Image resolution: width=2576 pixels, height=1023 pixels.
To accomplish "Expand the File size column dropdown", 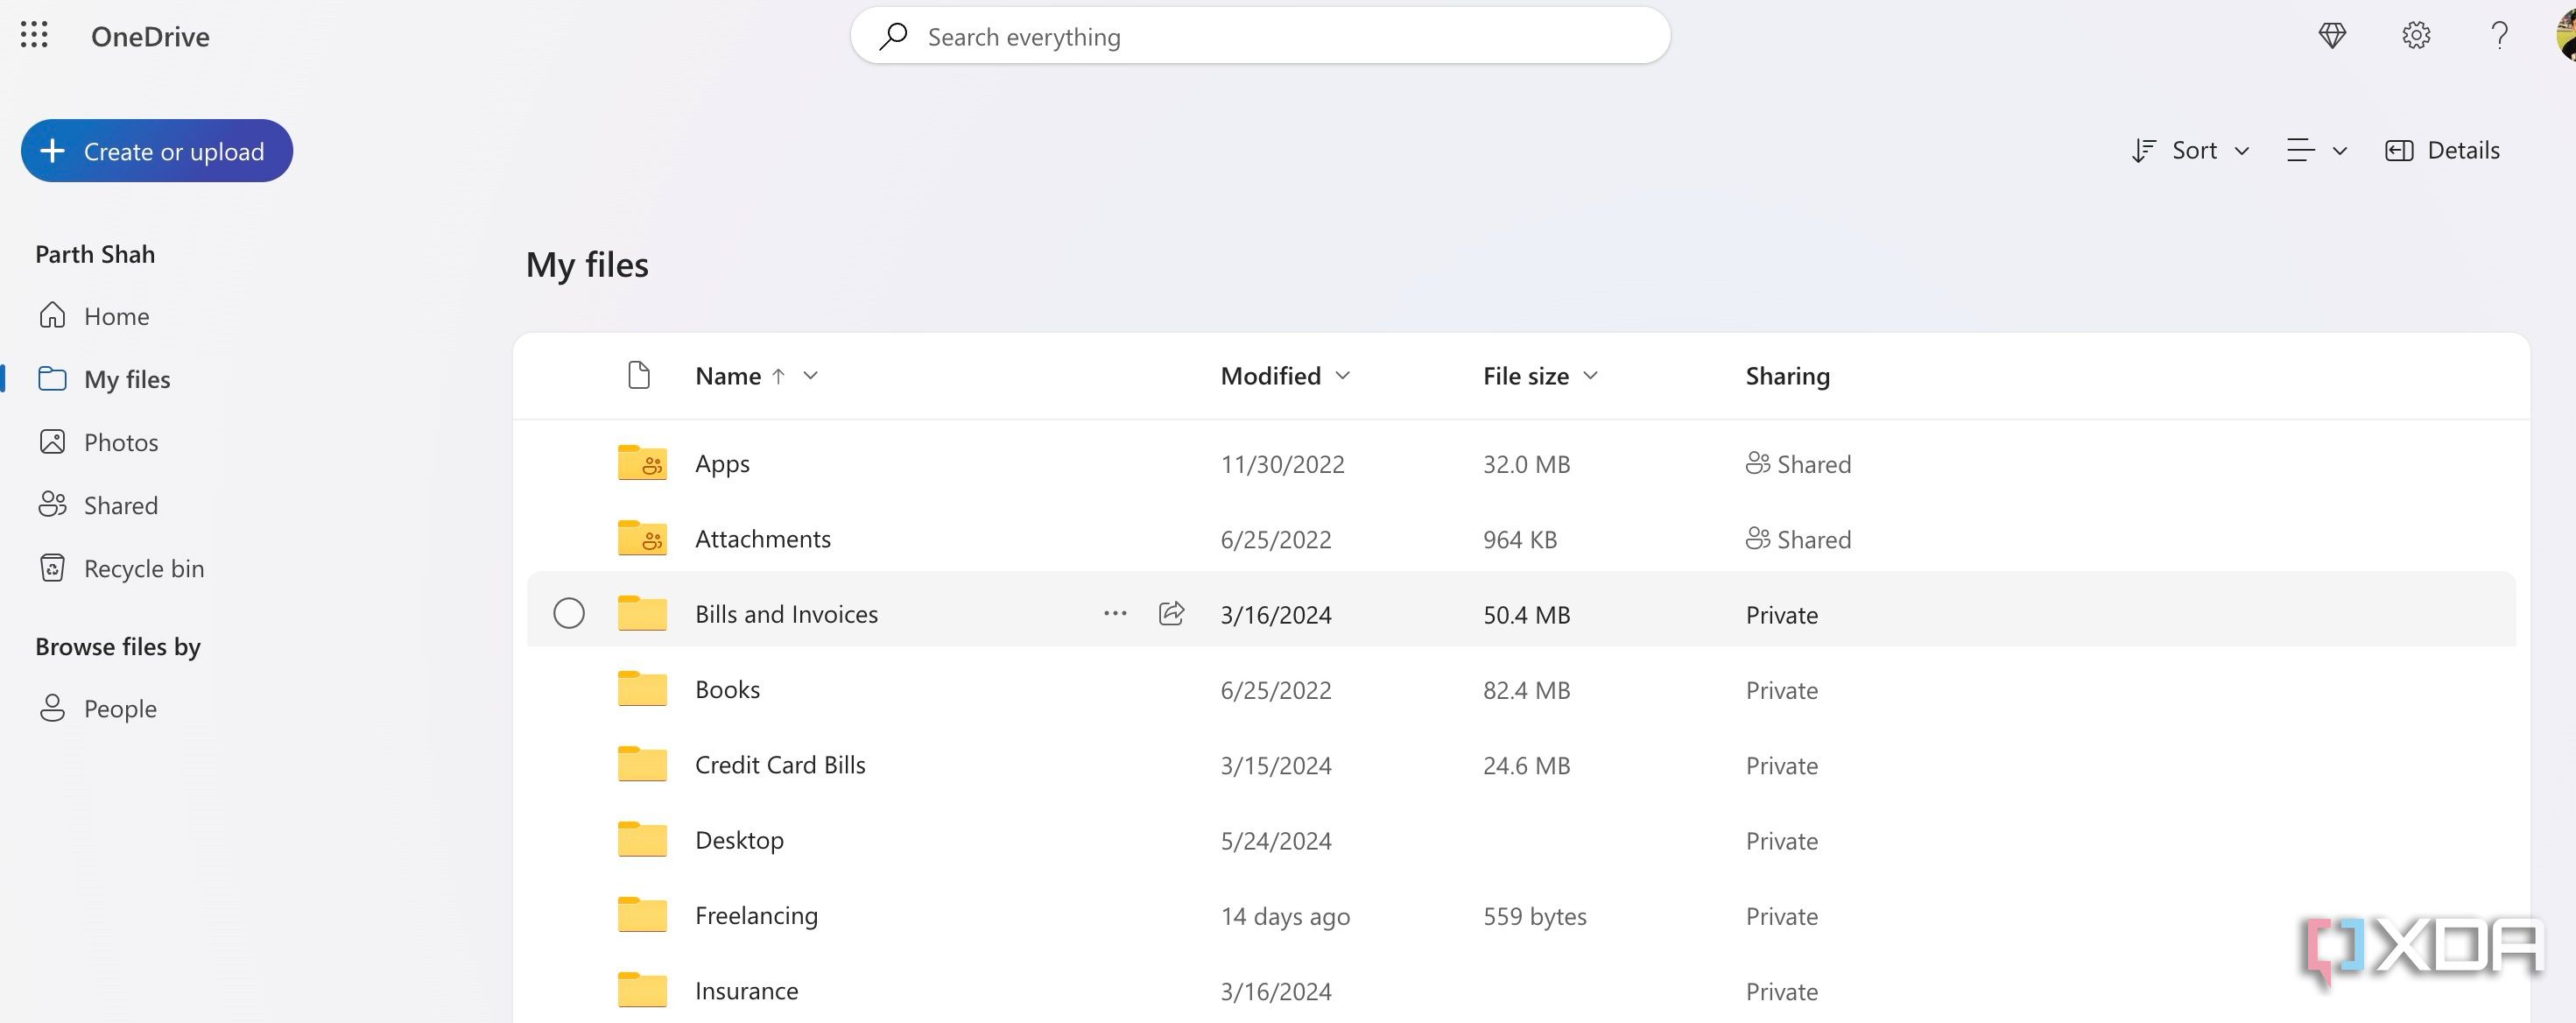I will pyautogui.click(x=1591, y=375).
